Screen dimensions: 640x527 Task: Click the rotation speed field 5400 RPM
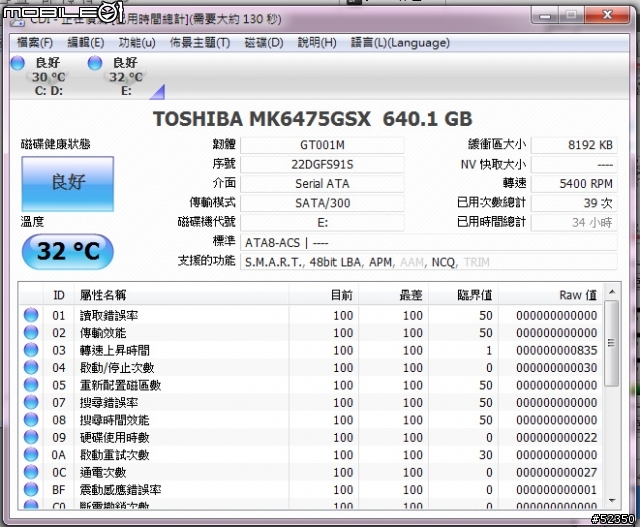click(x=574, y=184)
